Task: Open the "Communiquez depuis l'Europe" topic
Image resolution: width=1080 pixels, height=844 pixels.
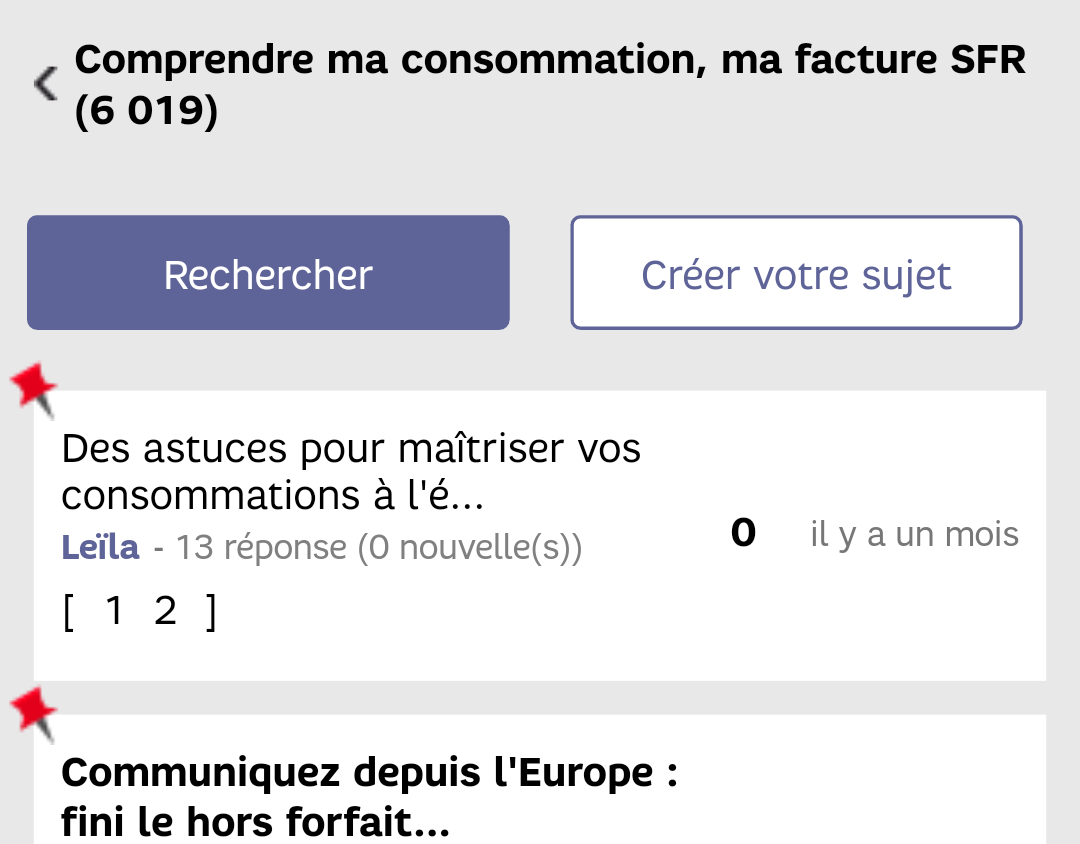Action: click(x=370, y=773)
